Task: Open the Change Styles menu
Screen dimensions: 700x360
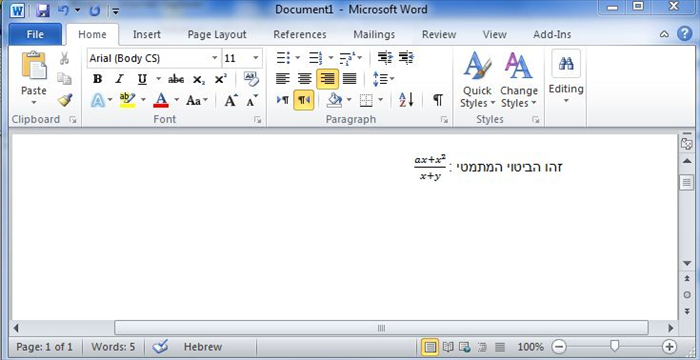Action: (518, 80)
